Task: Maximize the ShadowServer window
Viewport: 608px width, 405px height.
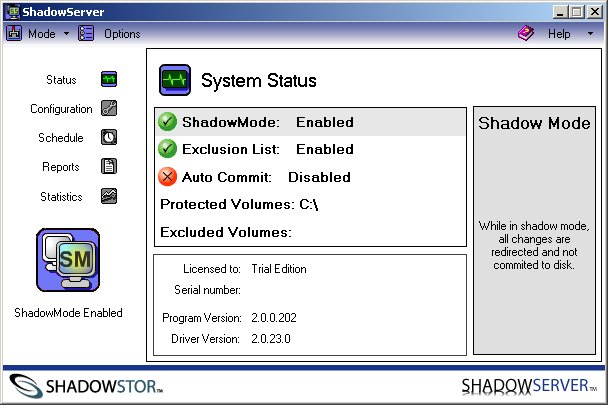Action: 577,12
